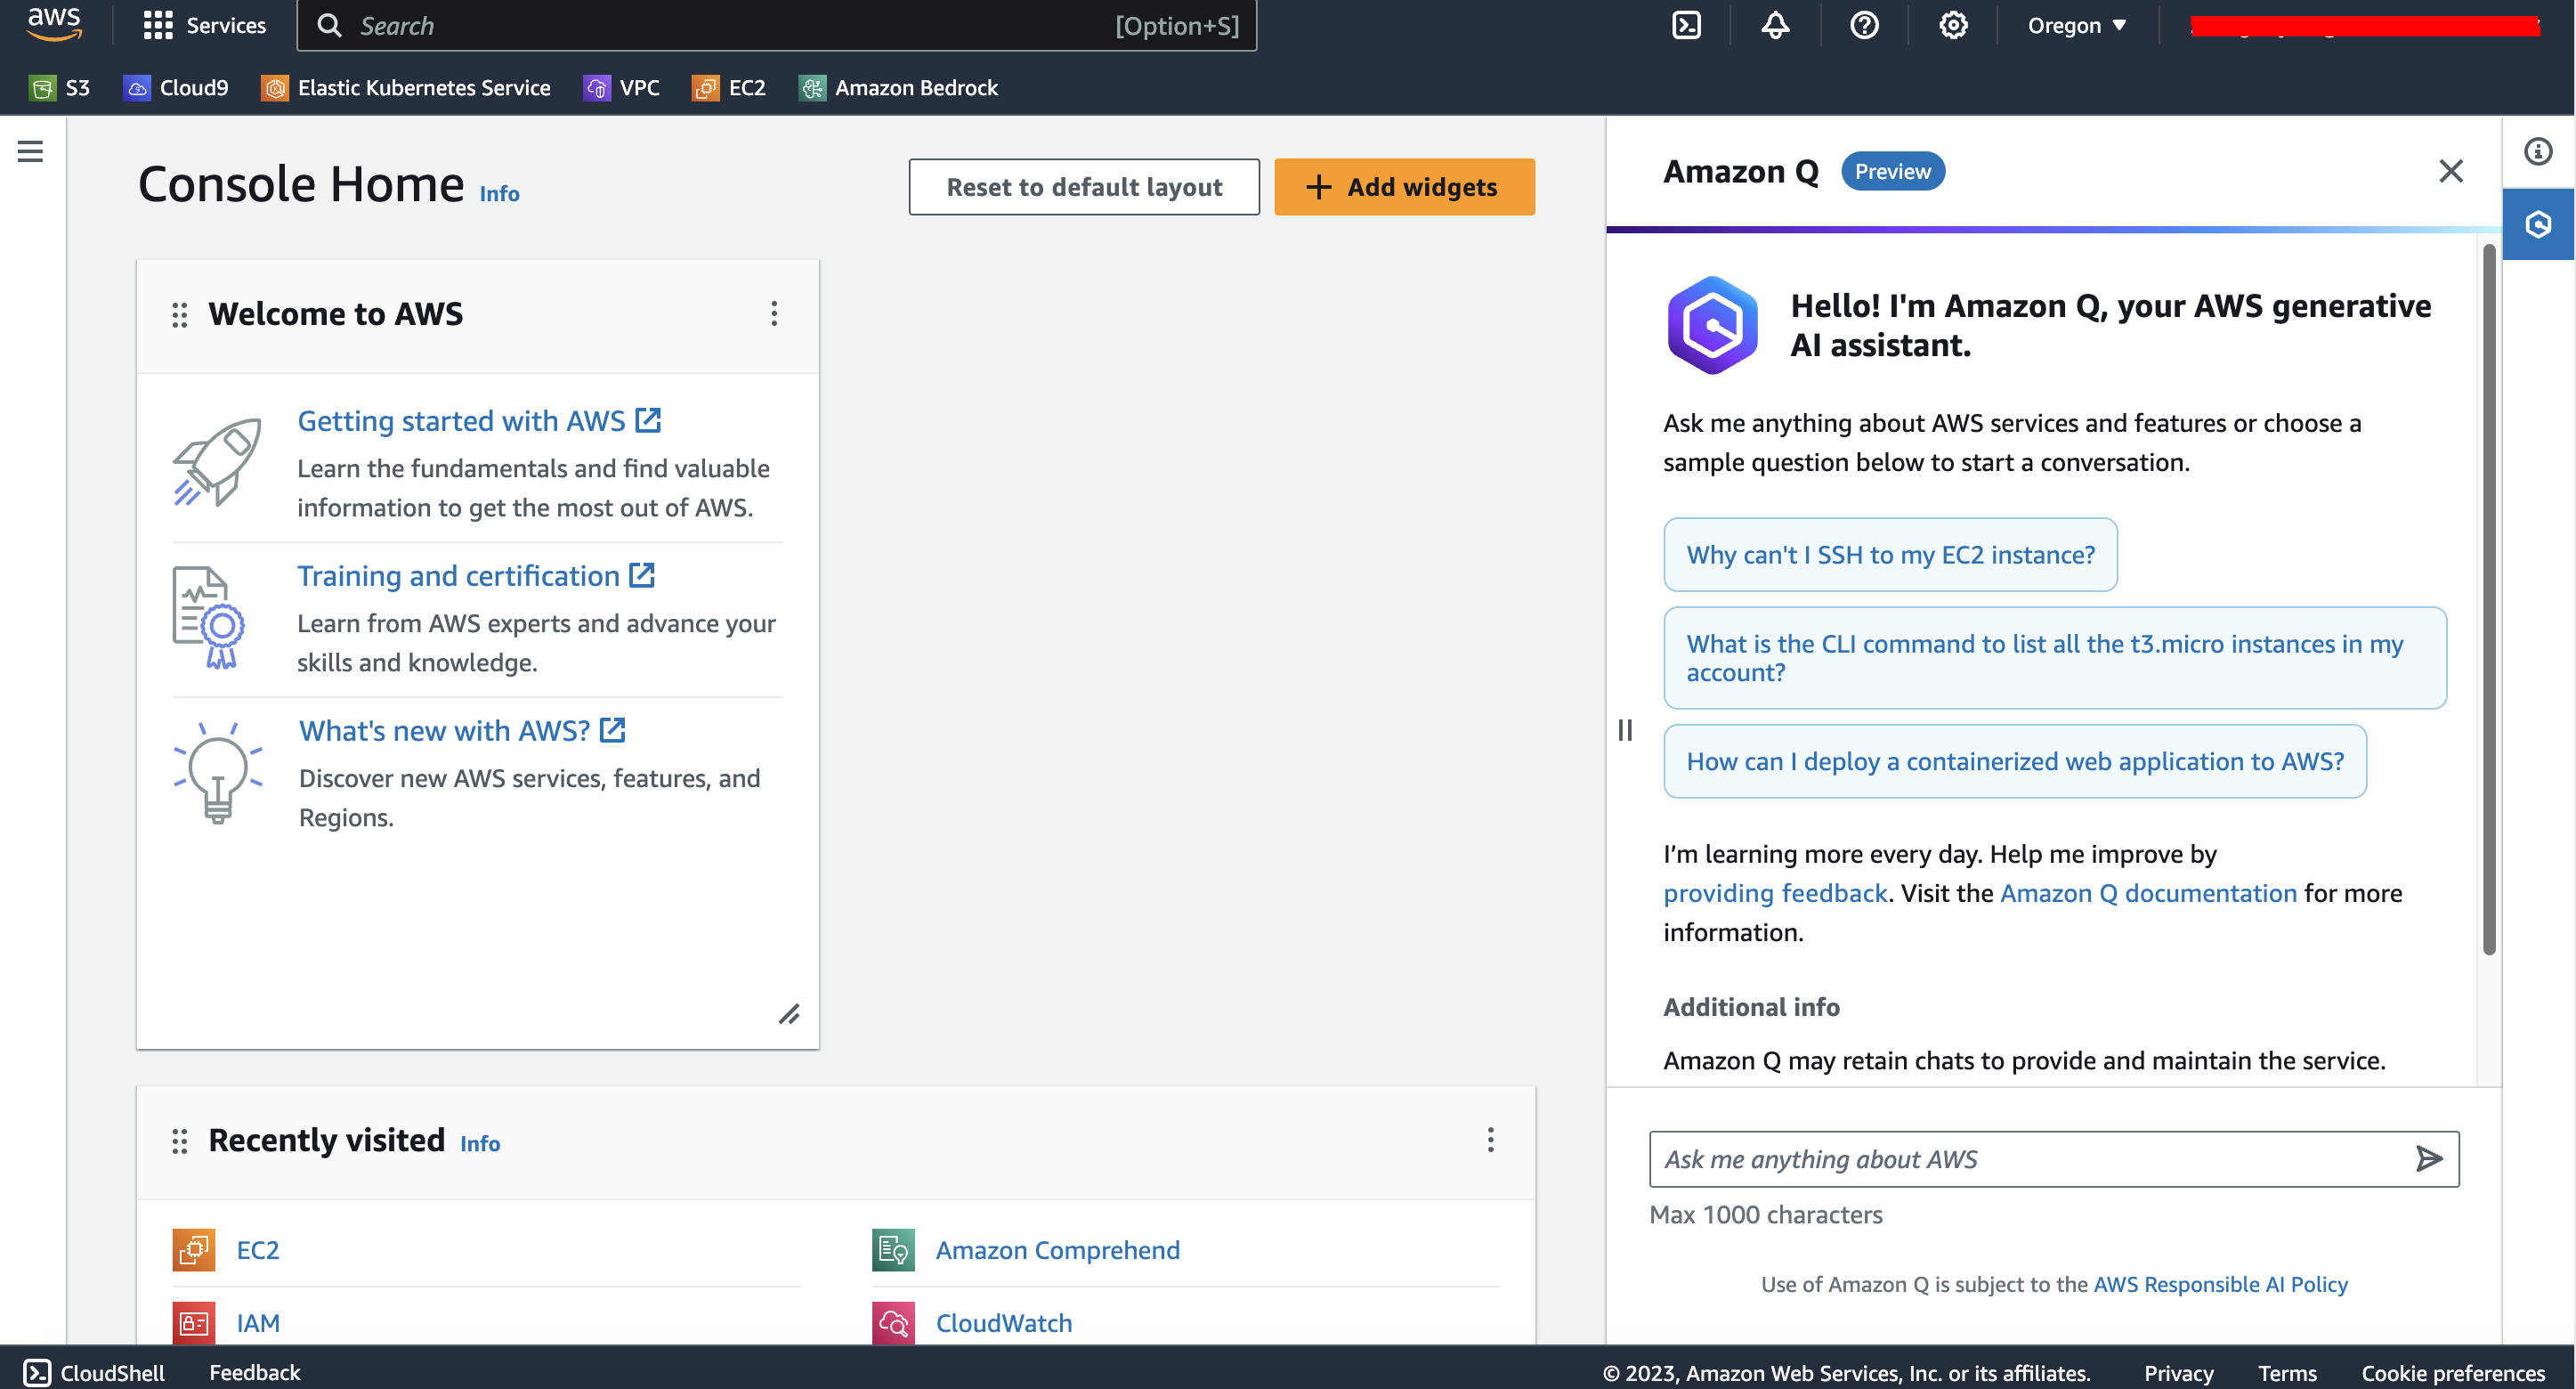Grab the Recently visited drag handle
Viewport: 2576px width, 1389px height.
click(179, 1141)
